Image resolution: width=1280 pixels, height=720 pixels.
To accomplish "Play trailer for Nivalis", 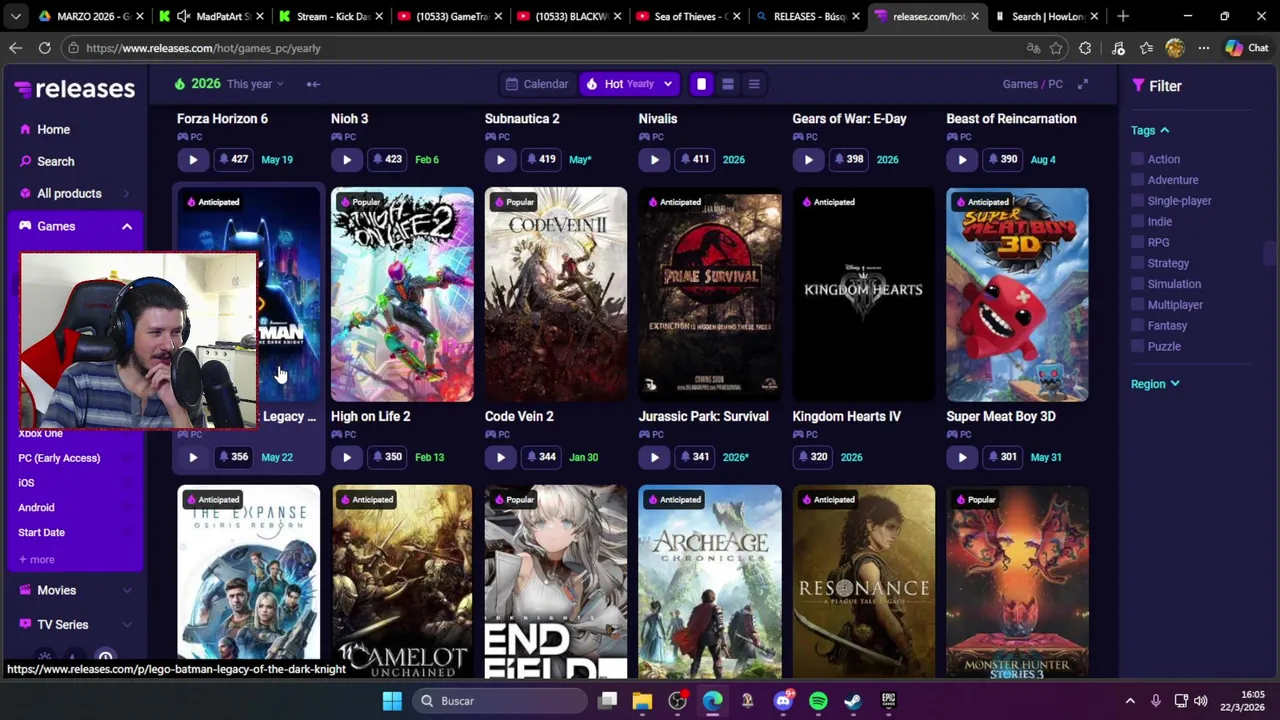I will pos(655,159).
